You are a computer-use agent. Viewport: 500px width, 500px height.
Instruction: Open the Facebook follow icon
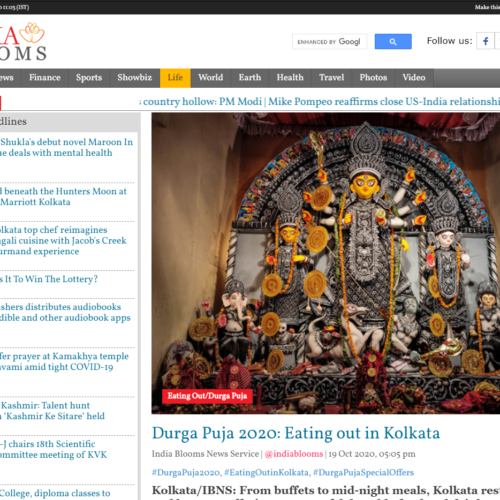[485, 41]
